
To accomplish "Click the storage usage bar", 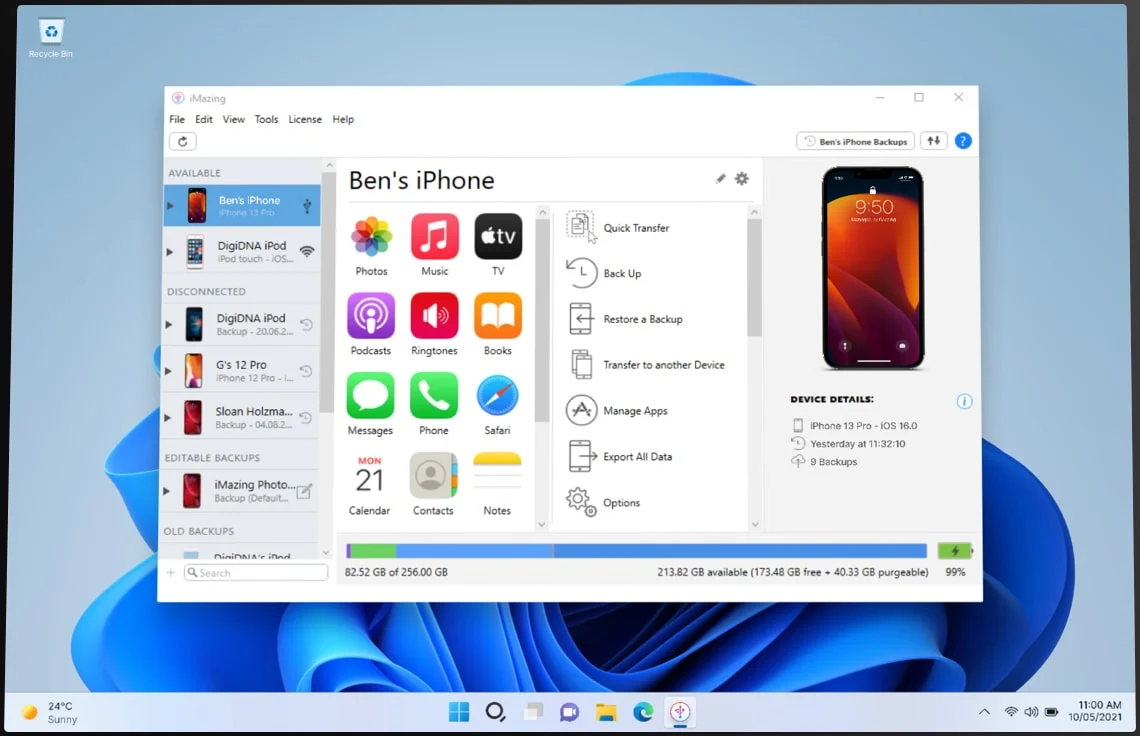I will point(636,551).
